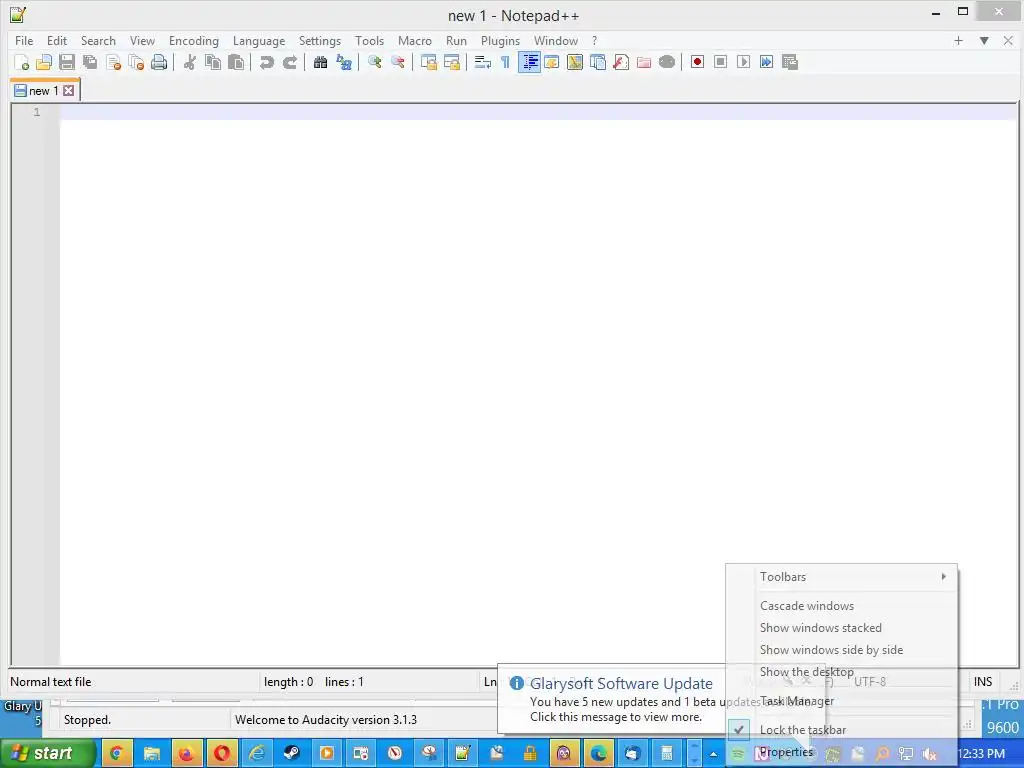Open the Replace dialog icon
Viewport: 1024px width, 768px height.
pyautogui.click(x=344, y=62)
